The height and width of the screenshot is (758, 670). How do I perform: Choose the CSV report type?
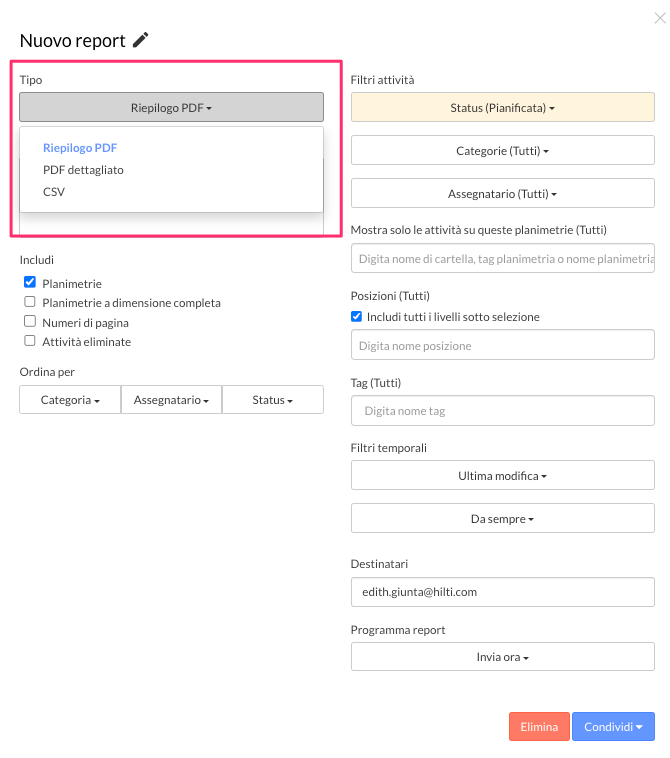click(54, 192)
